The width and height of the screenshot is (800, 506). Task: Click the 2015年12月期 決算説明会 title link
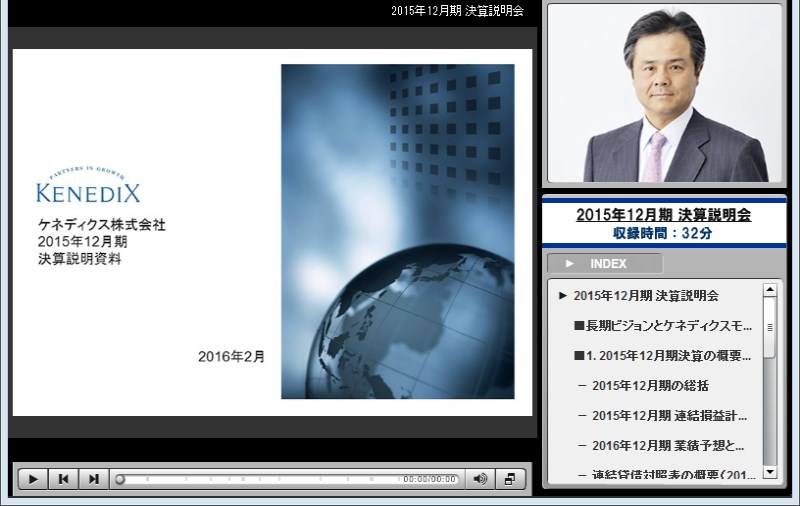click(663, 215)
